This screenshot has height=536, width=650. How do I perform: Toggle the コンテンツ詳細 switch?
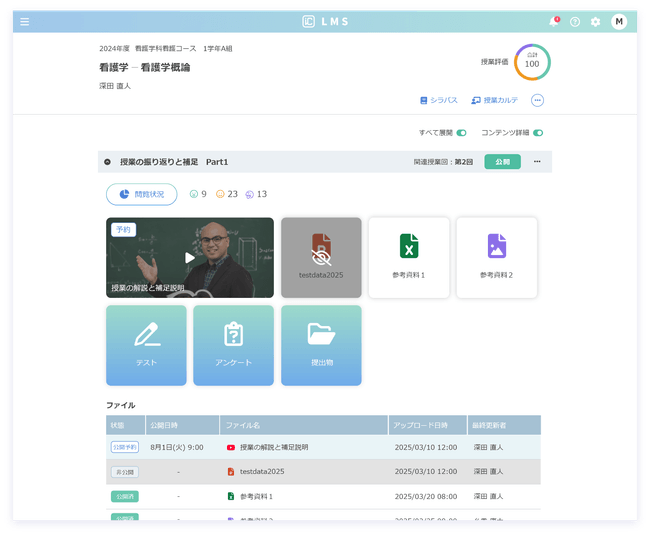pyautogui.click(x=538, y=133)
